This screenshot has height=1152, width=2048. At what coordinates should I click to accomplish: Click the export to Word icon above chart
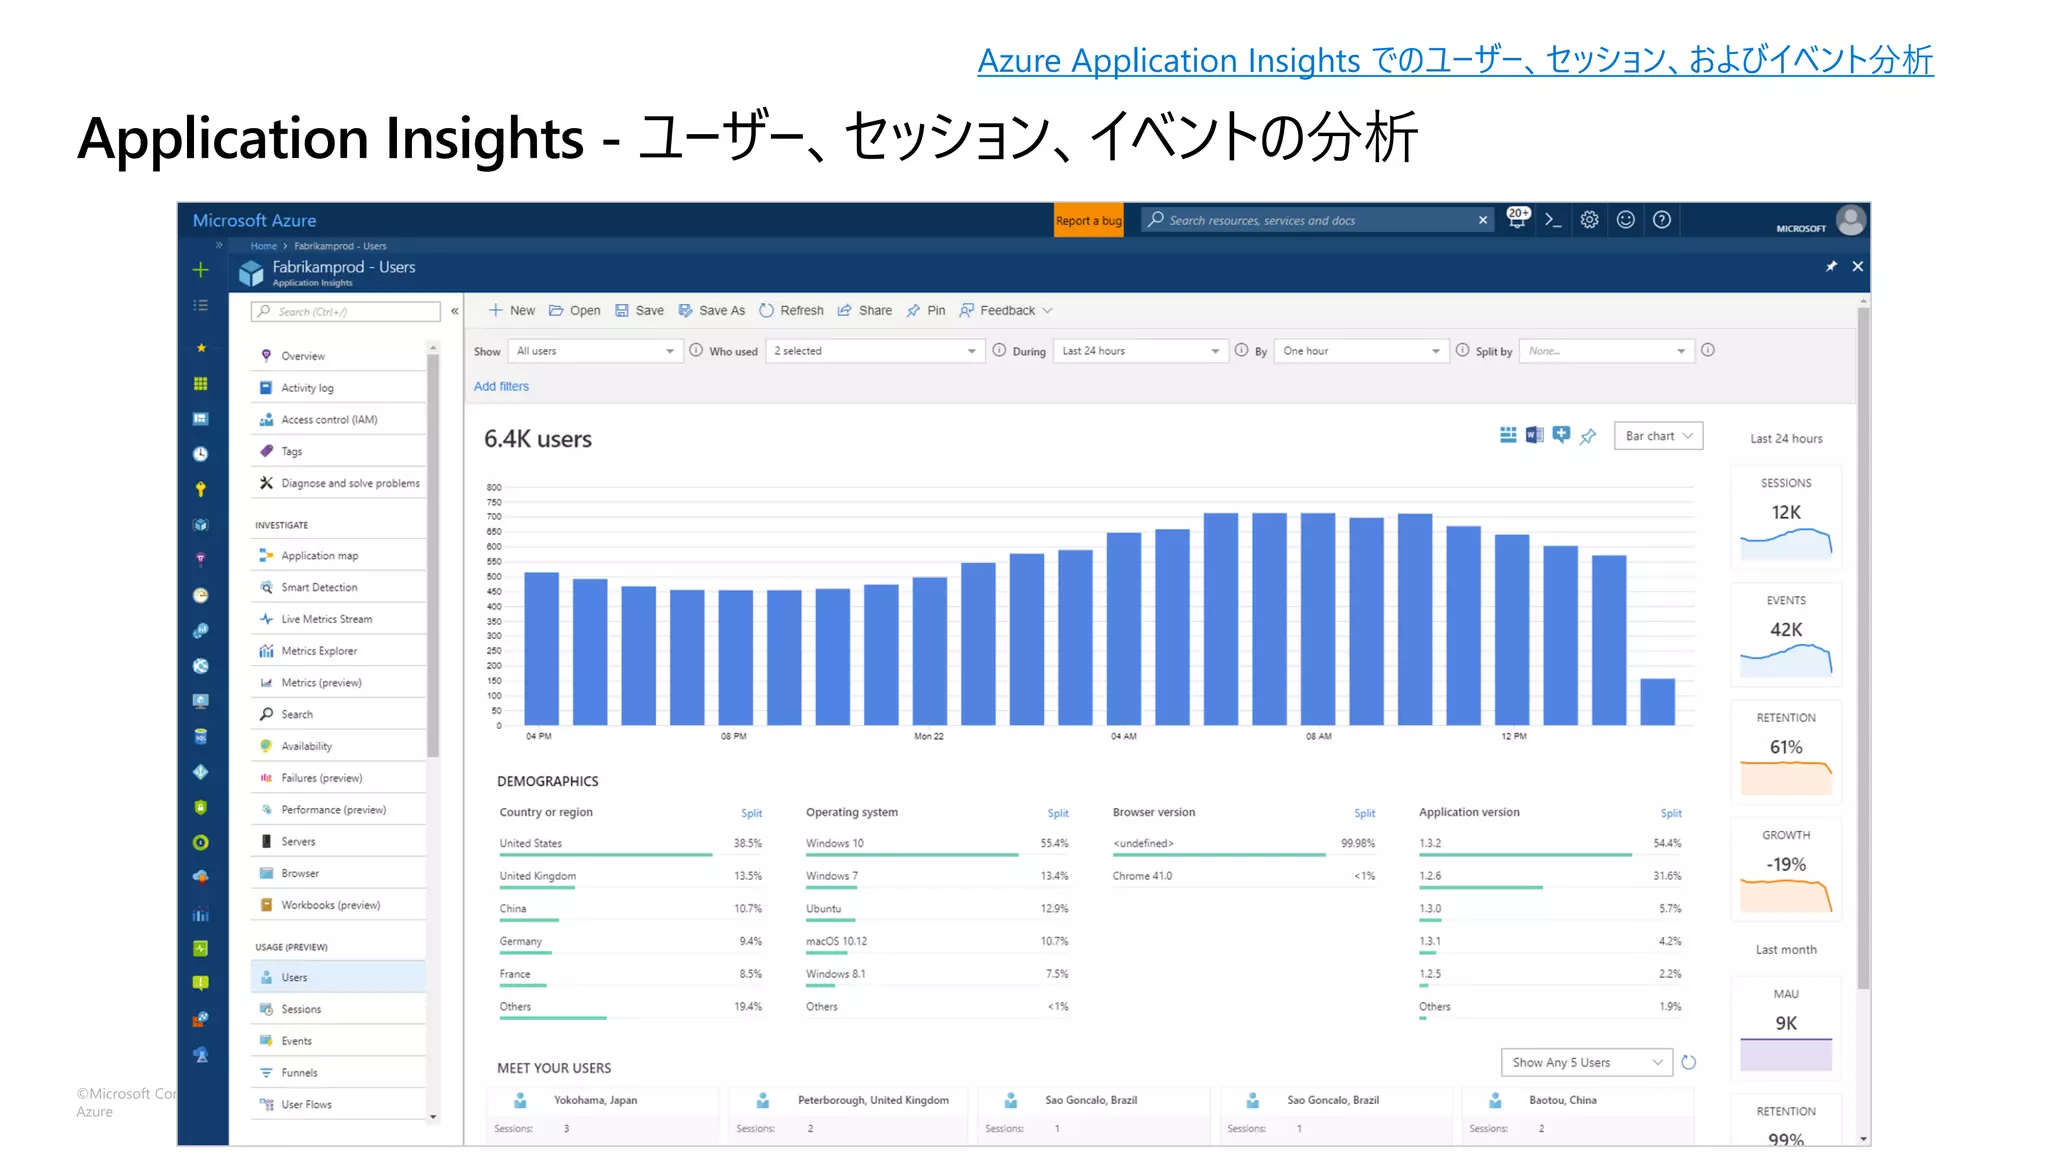[x=1534, y=435]
